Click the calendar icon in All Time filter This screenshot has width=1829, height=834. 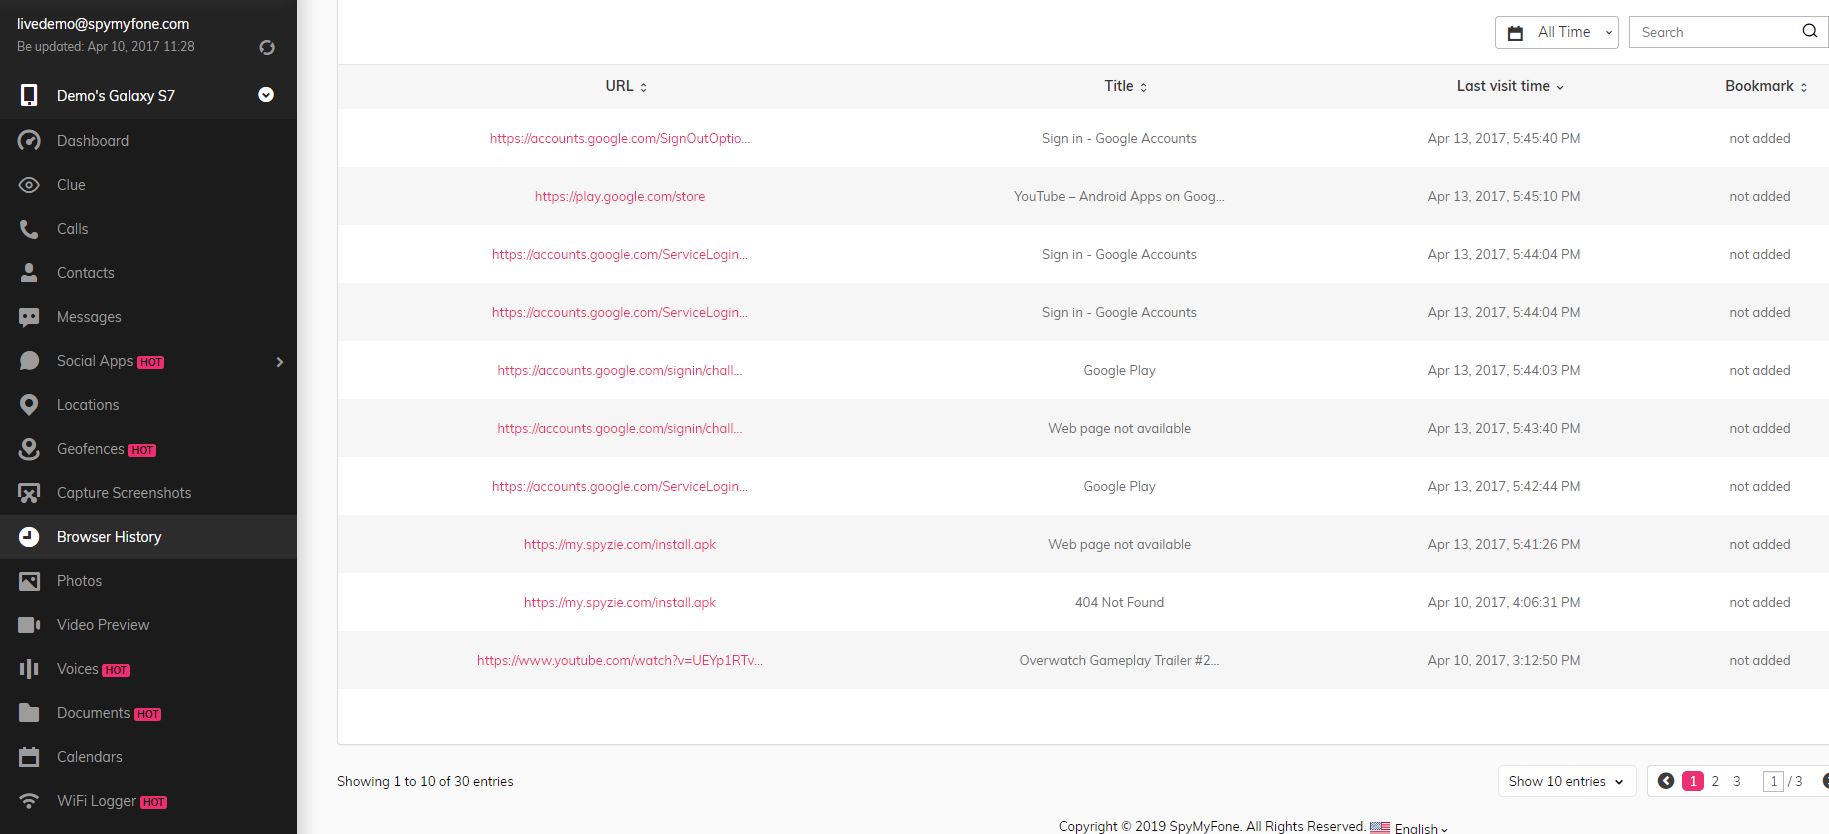(x=1515, y=33)
